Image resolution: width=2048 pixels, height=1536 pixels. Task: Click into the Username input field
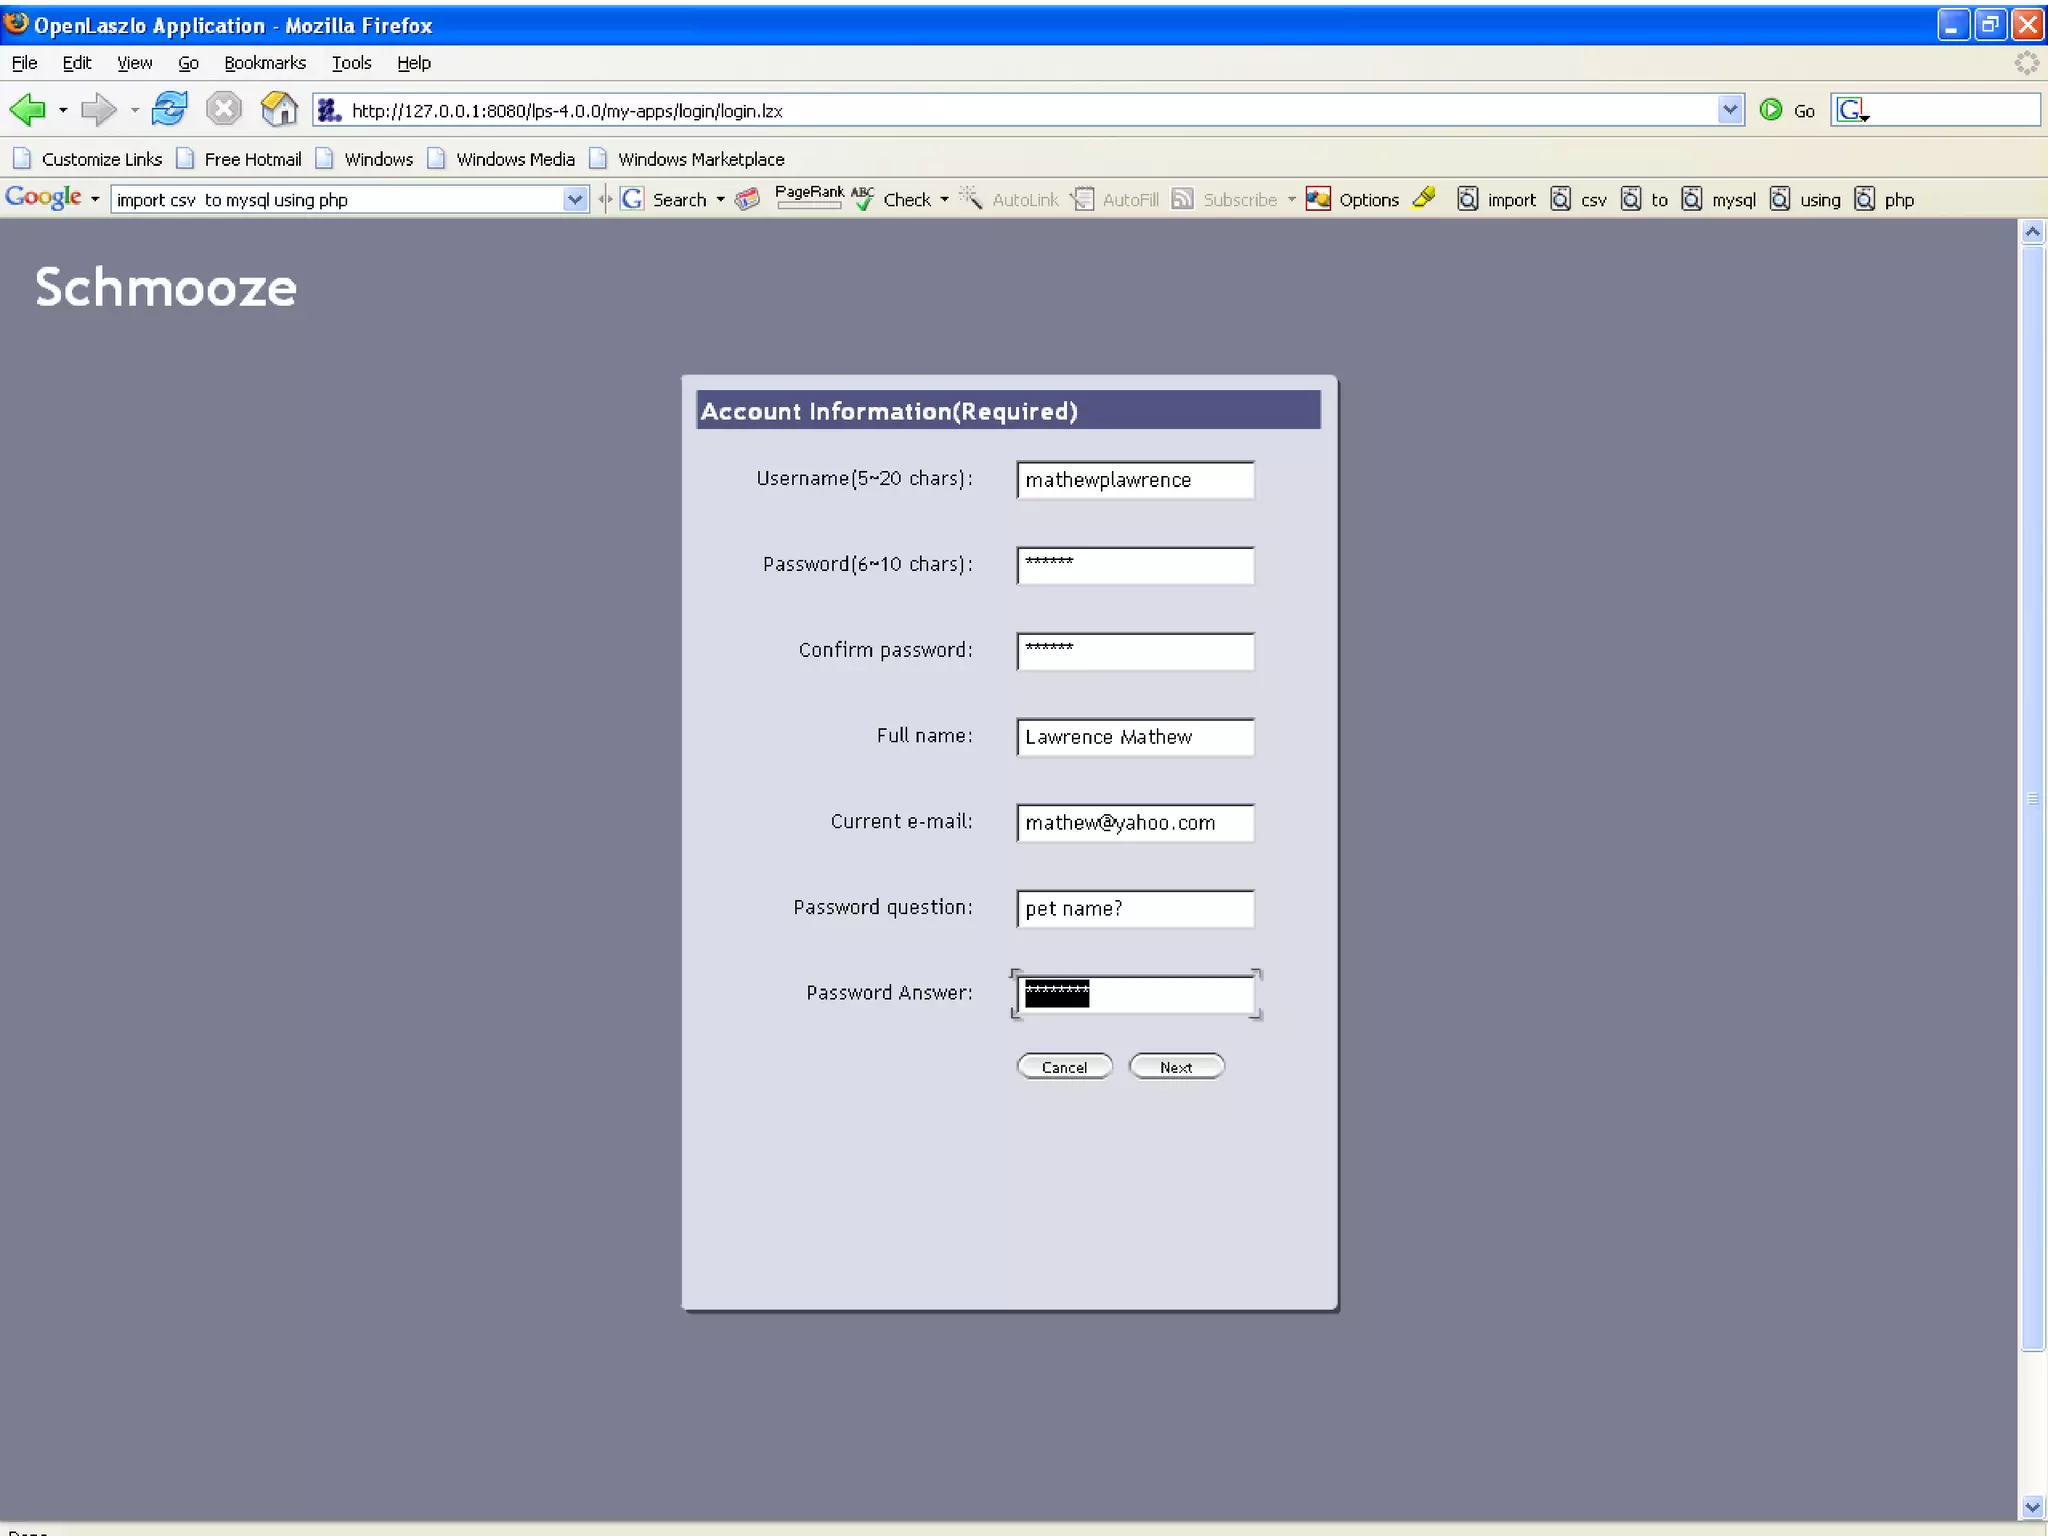point(1134,480)
